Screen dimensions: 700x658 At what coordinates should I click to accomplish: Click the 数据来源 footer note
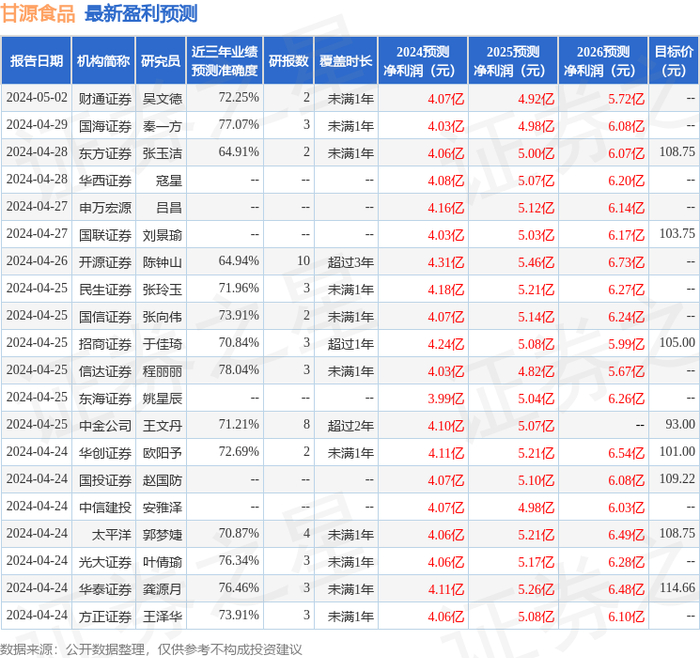pos(151,649)
